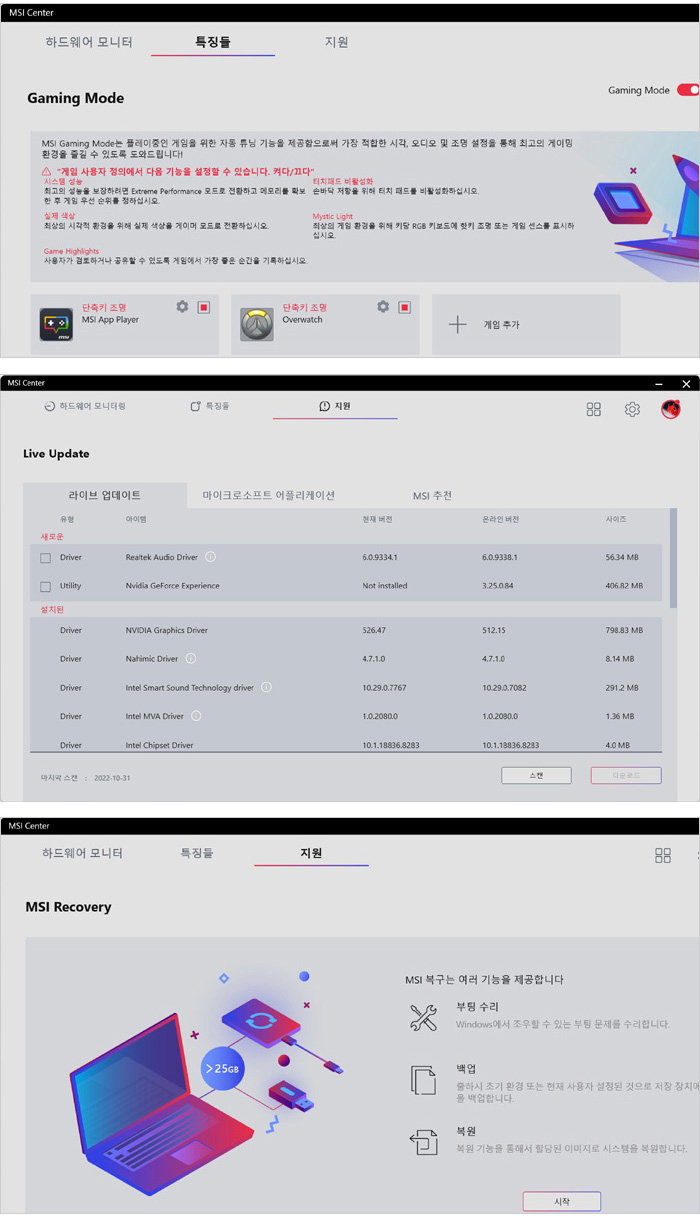Click the Overwatch game icon
The image size is (700, 1217).
tap(257, 325)
